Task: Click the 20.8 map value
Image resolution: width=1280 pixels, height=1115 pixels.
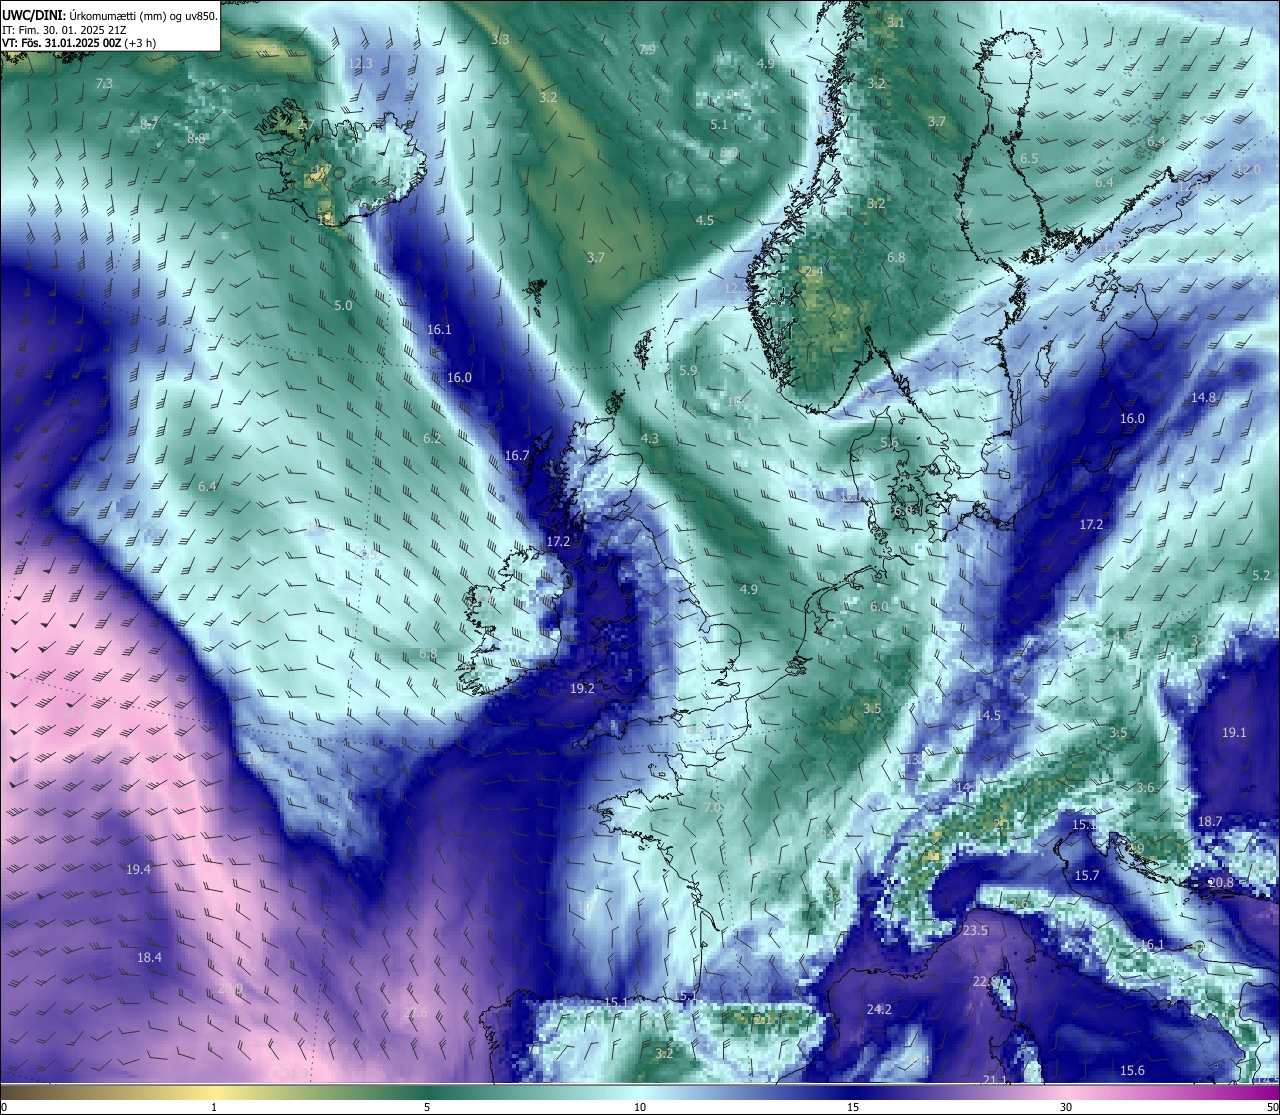Action: click(x=1221, y=883)
